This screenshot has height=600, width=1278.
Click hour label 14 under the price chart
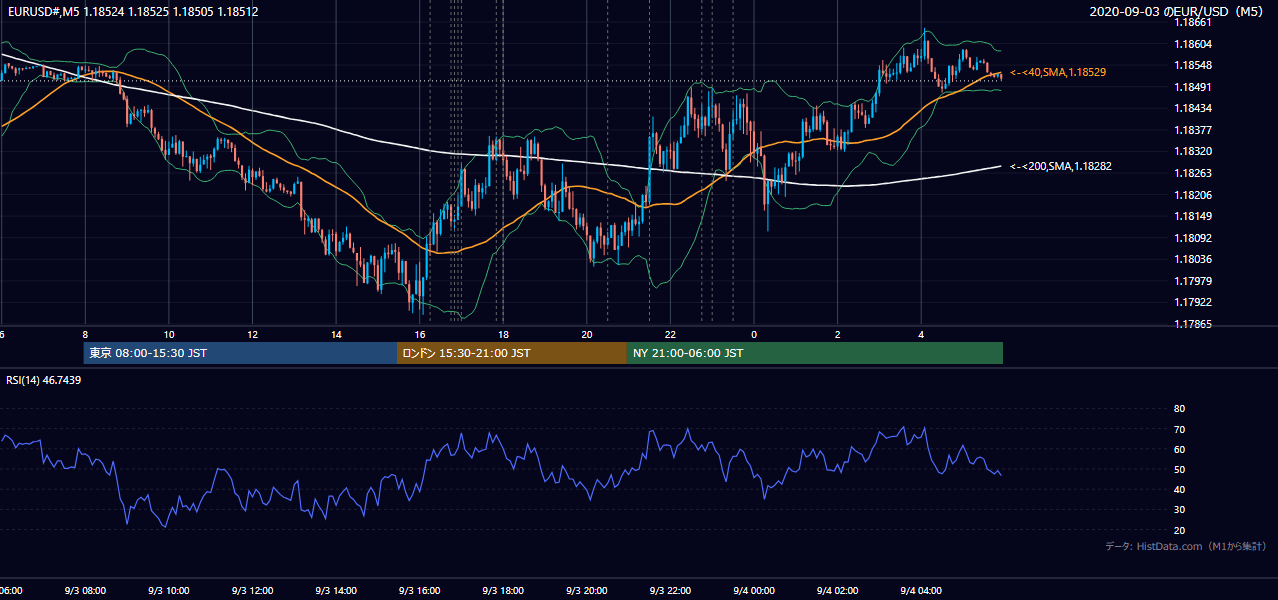tap(336, 334)
